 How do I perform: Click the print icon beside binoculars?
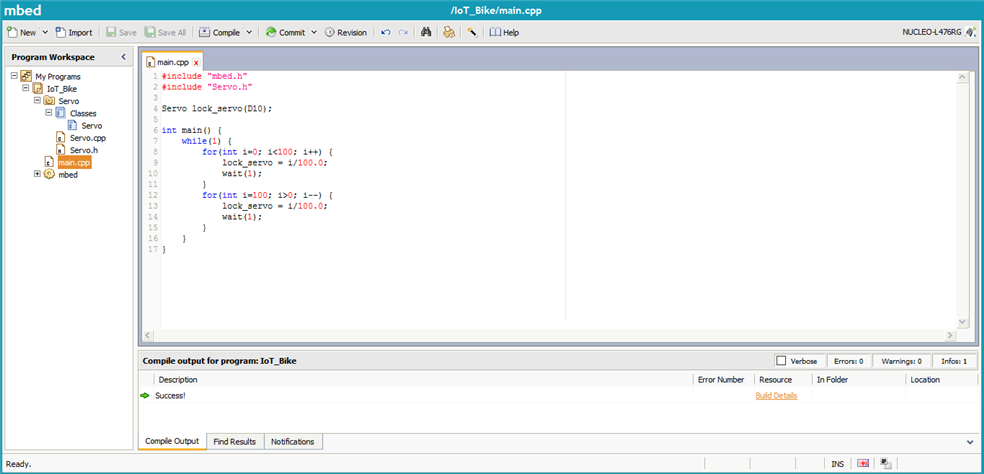tap(449, 32)
